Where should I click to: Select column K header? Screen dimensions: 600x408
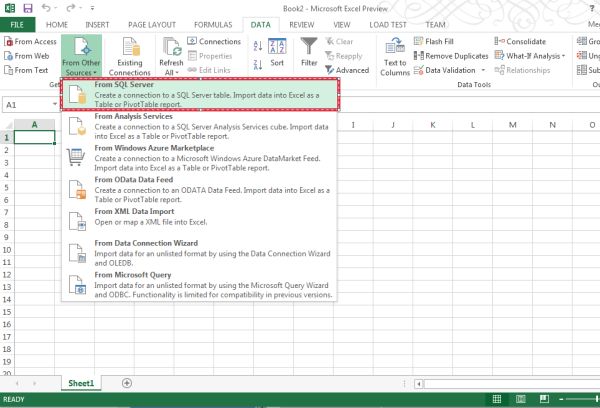click(x=433, y=125)
